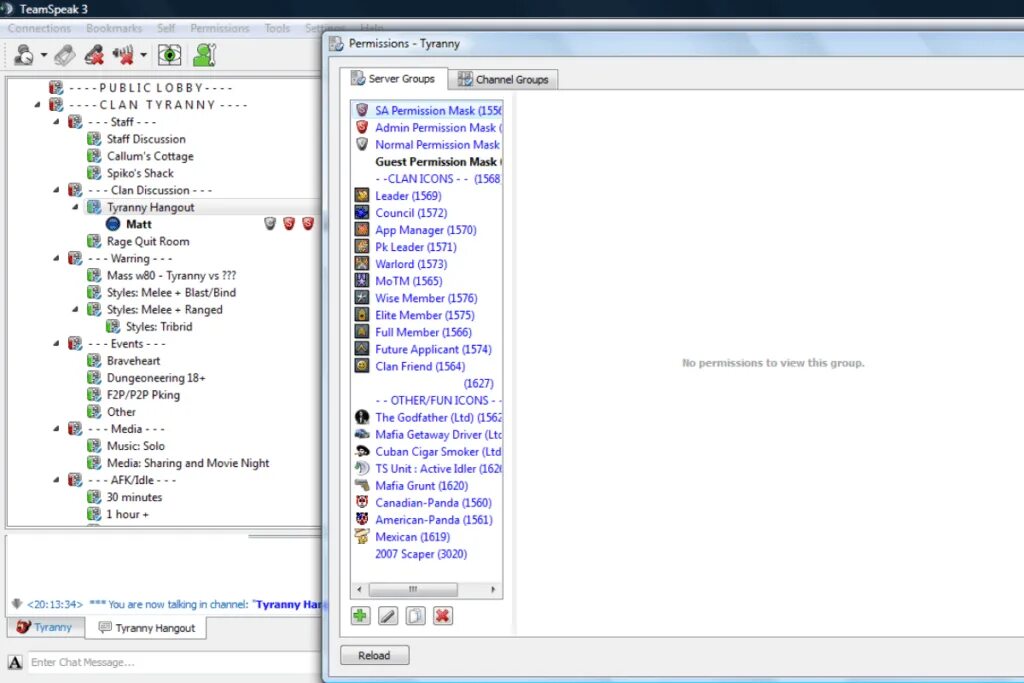Open dropdown arrow beside away status icon

(143, 55)
